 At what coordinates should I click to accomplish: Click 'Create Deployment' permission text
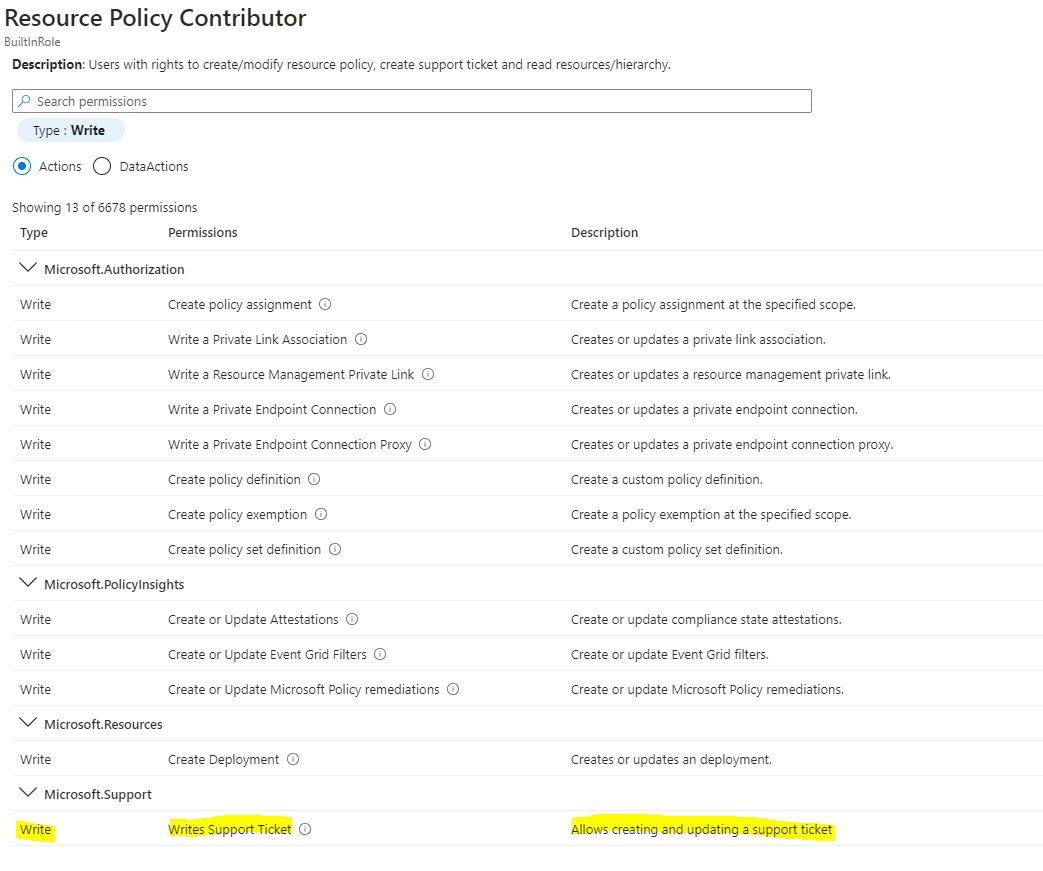tap(224, 760)
